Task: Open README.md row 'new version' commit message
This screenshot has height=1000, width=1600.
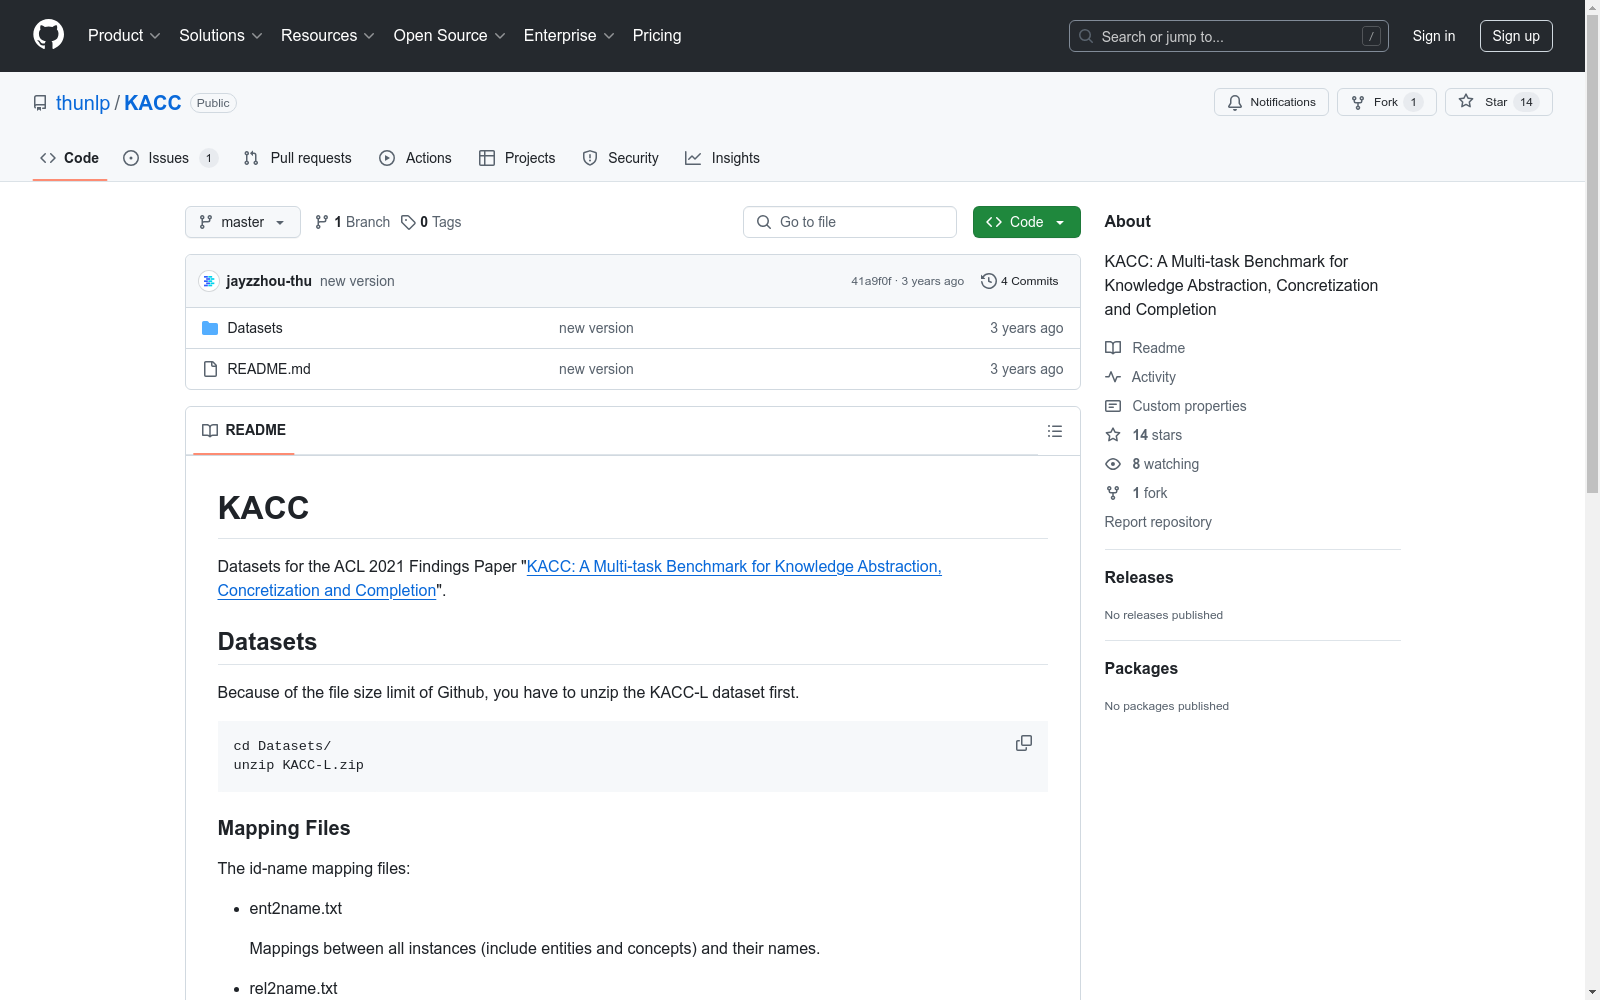Action: (596, 369)
